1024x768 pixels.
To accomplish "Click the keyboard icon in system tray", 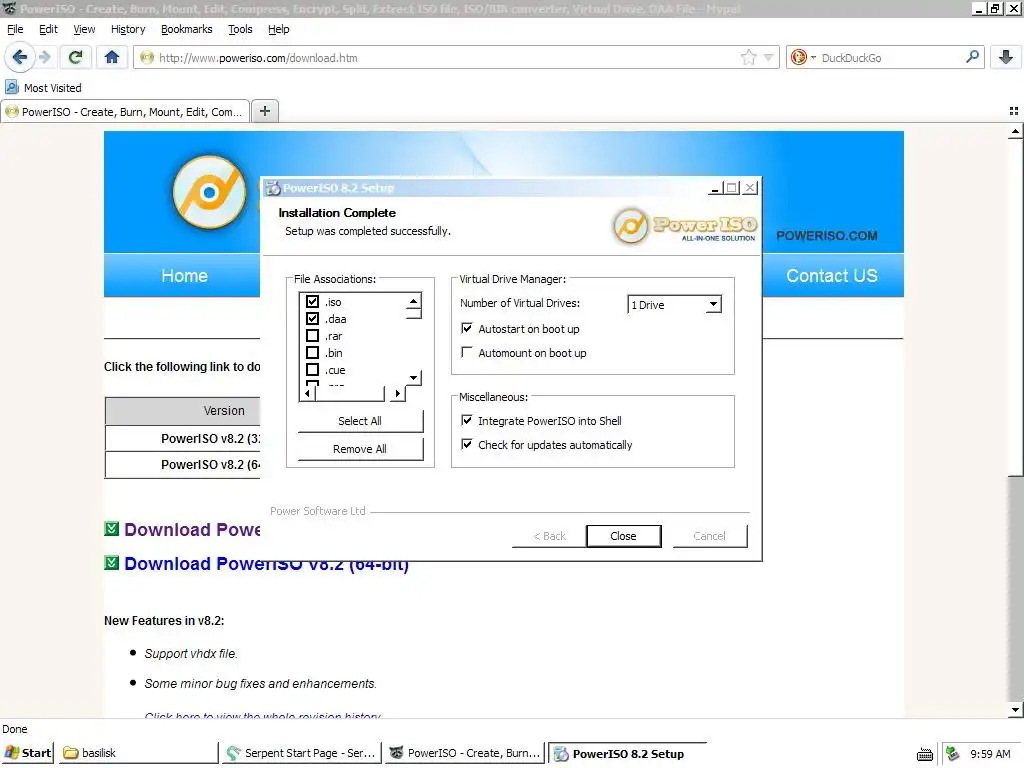I will [925, 754].
